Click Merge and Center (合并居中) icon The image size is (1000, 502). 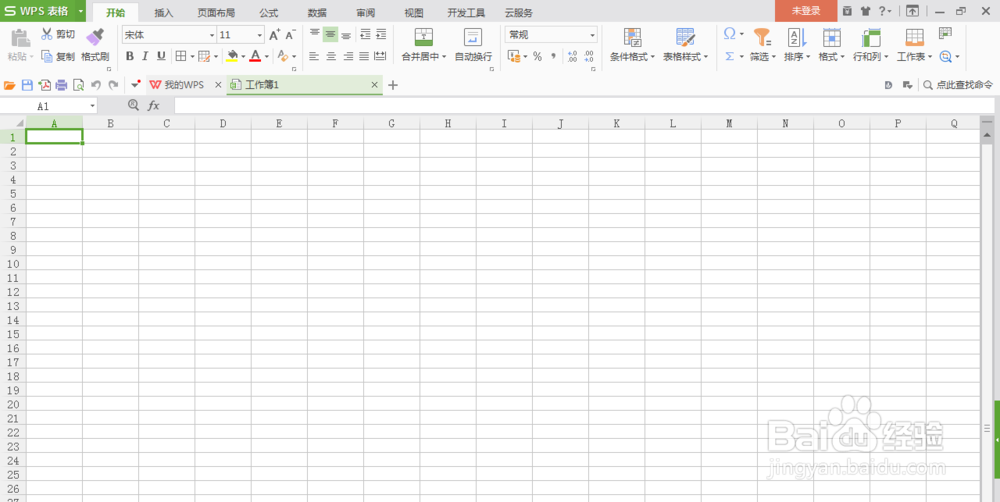[423, 37]
